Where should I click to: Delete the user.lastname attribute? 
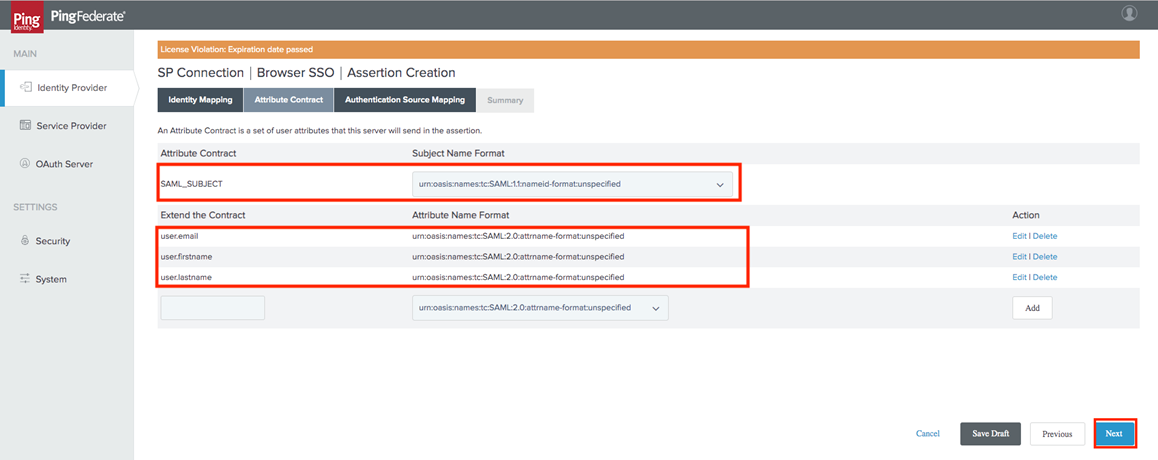point(1045,278)
